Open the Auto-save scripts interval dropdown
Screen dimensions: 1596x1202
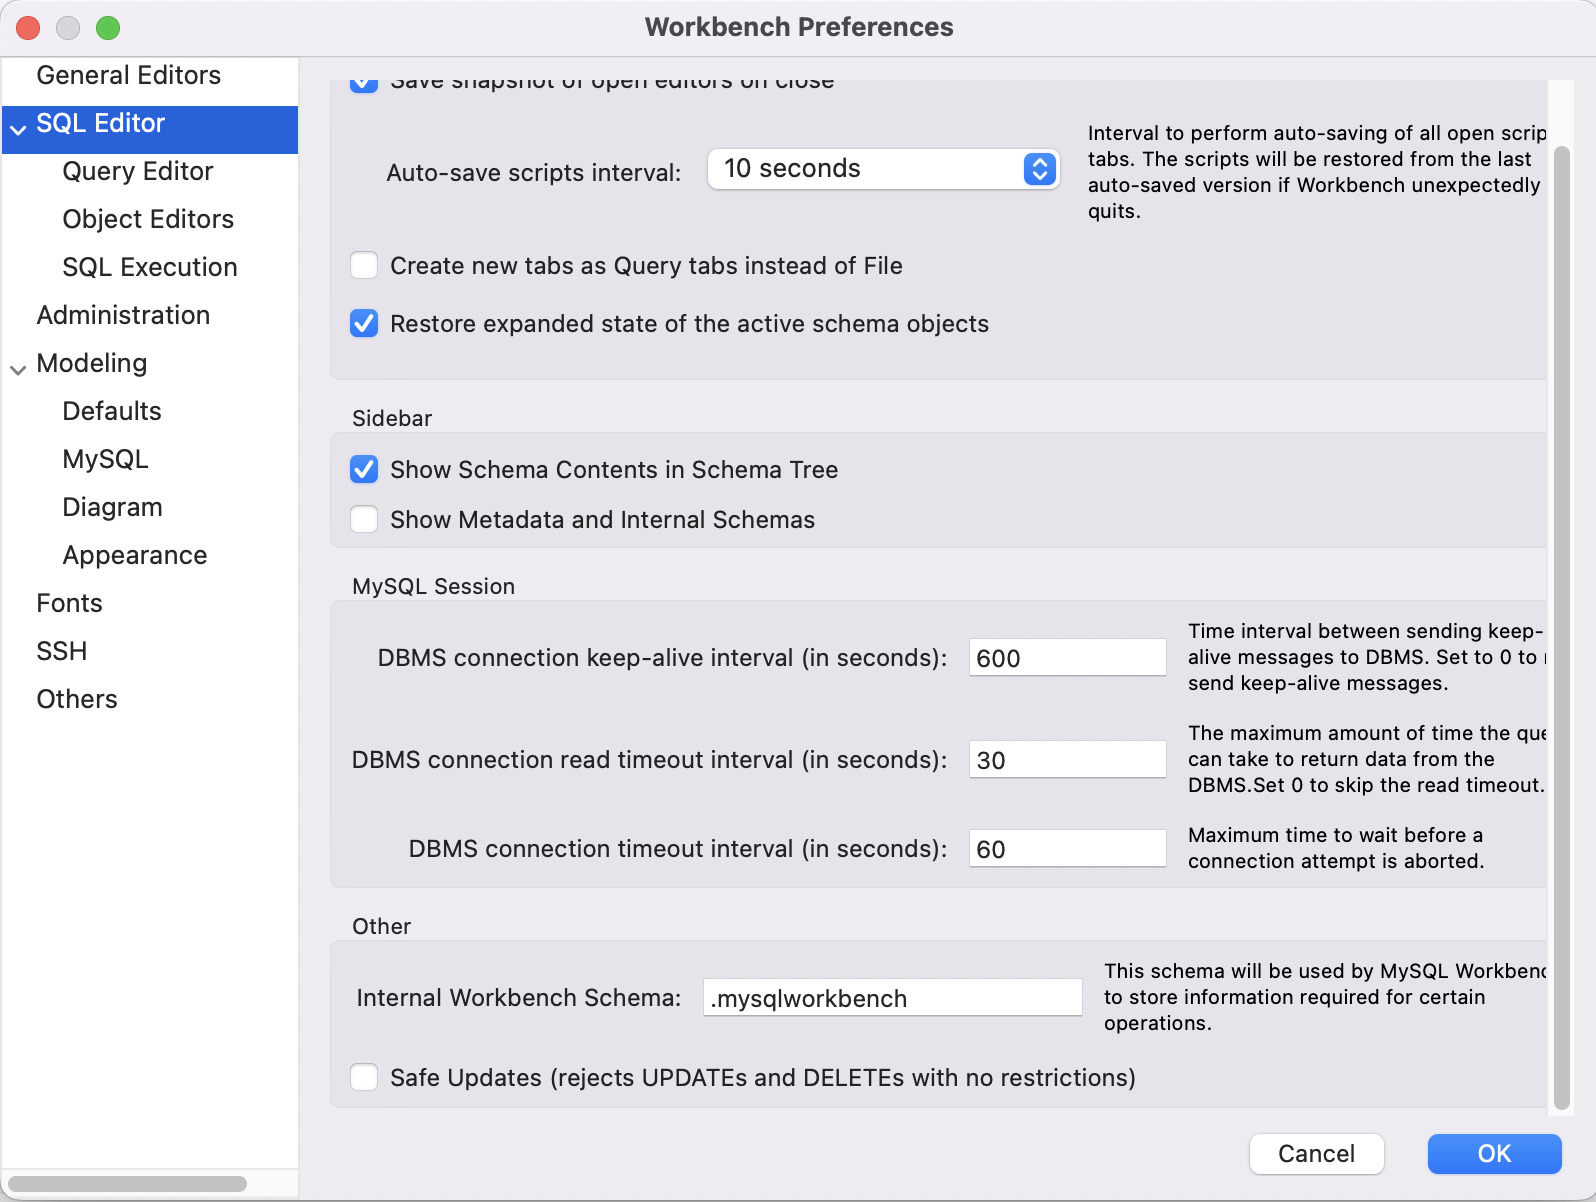pos(883,169)
